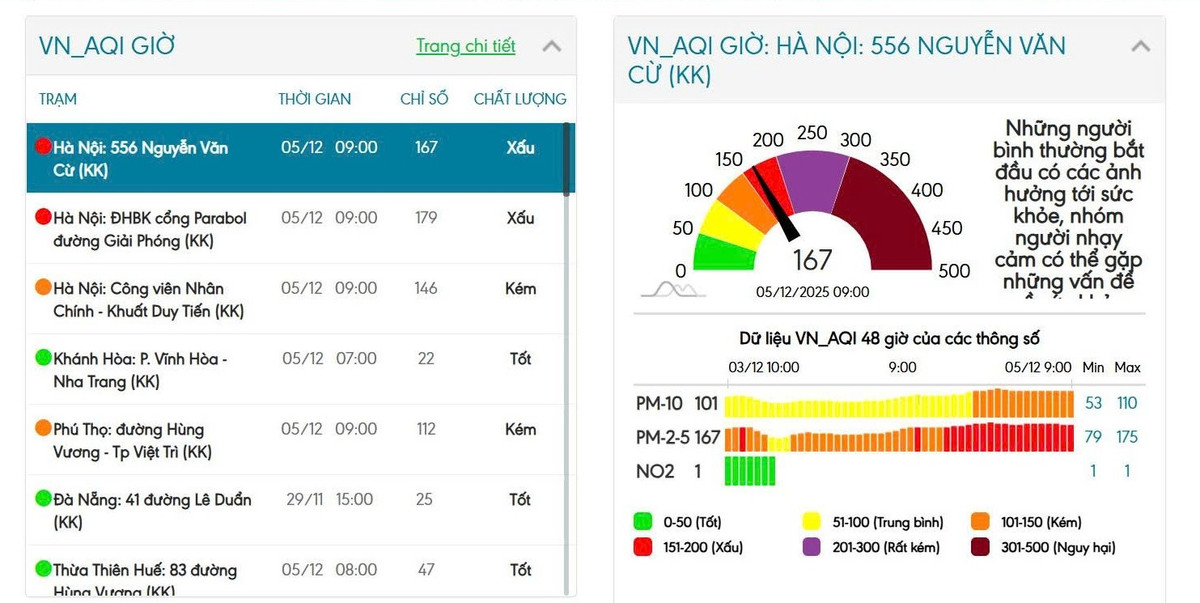1200x603 pixels.
Task: Click red status dot for ĐHBK Parabol station
Action: pyautogui.click(x=43, y=217)
